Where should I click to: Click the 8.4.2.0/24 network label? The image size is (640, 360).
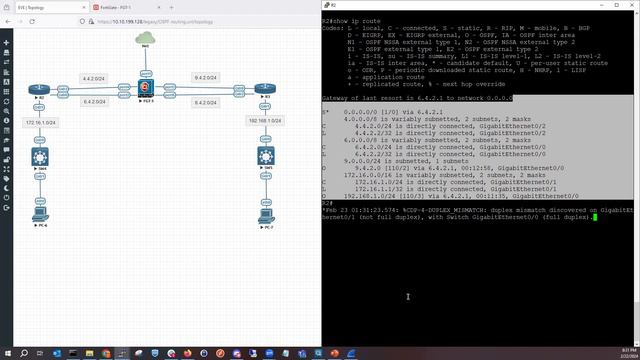tap(206, 102)
